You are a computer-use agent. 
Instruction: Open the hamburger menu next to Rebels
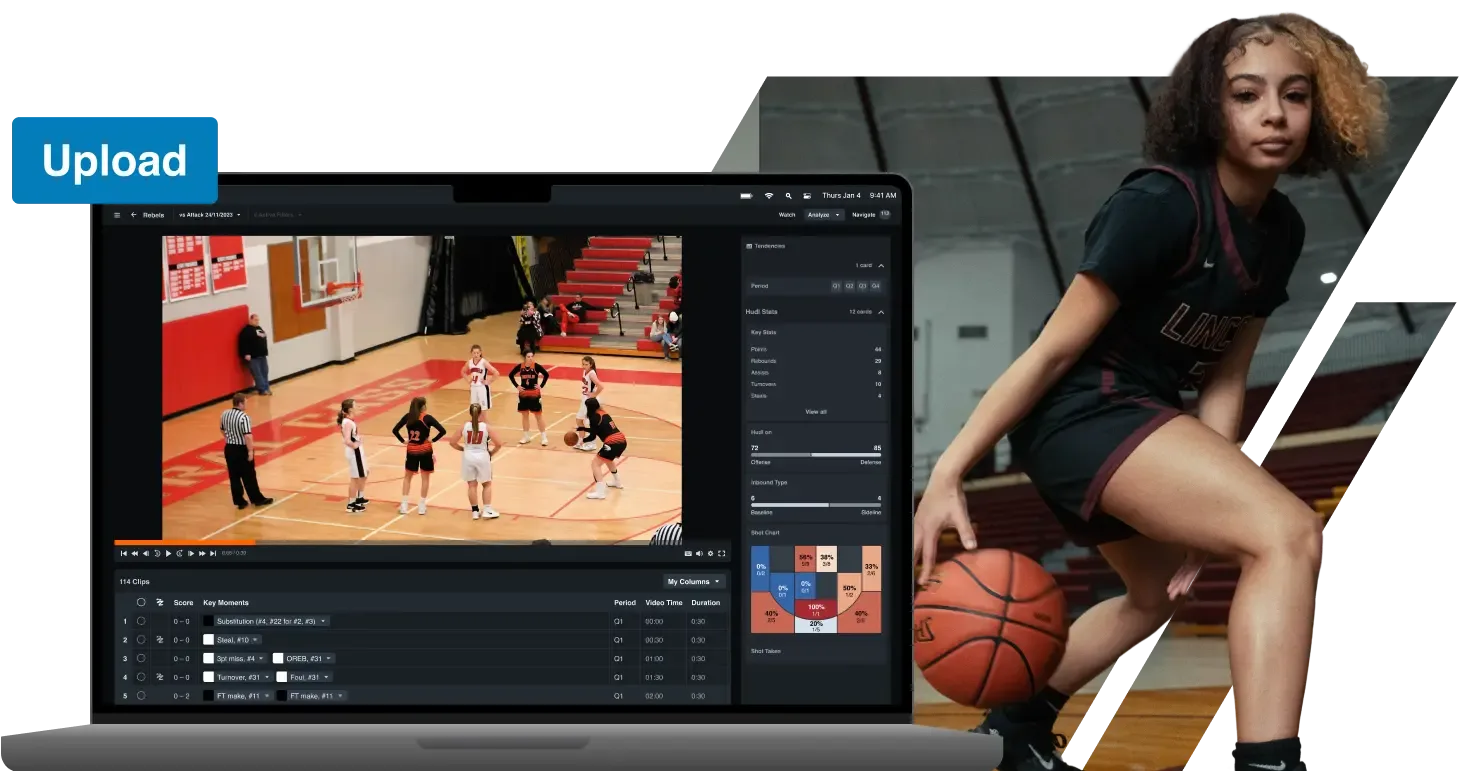pyautogui.click(x=117, y=215)
